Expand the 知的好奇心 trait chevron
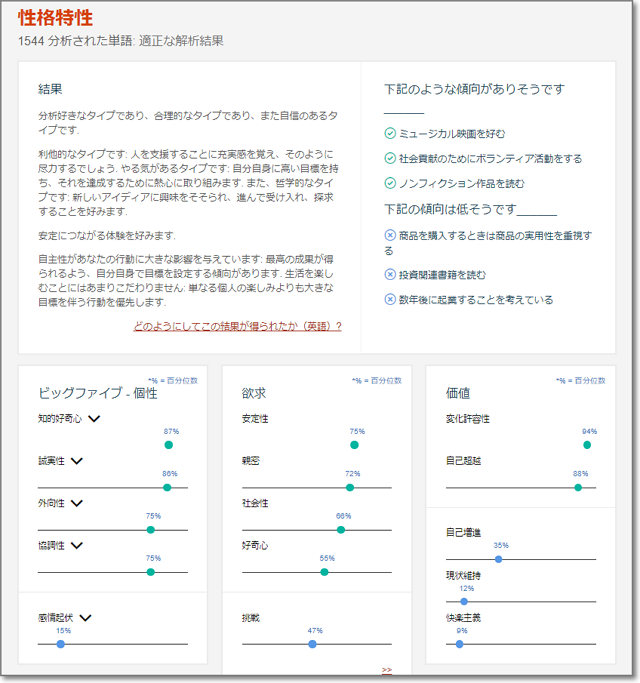This screenshot has width=640, height=683. pyautogui.click(x=95, y=420)
